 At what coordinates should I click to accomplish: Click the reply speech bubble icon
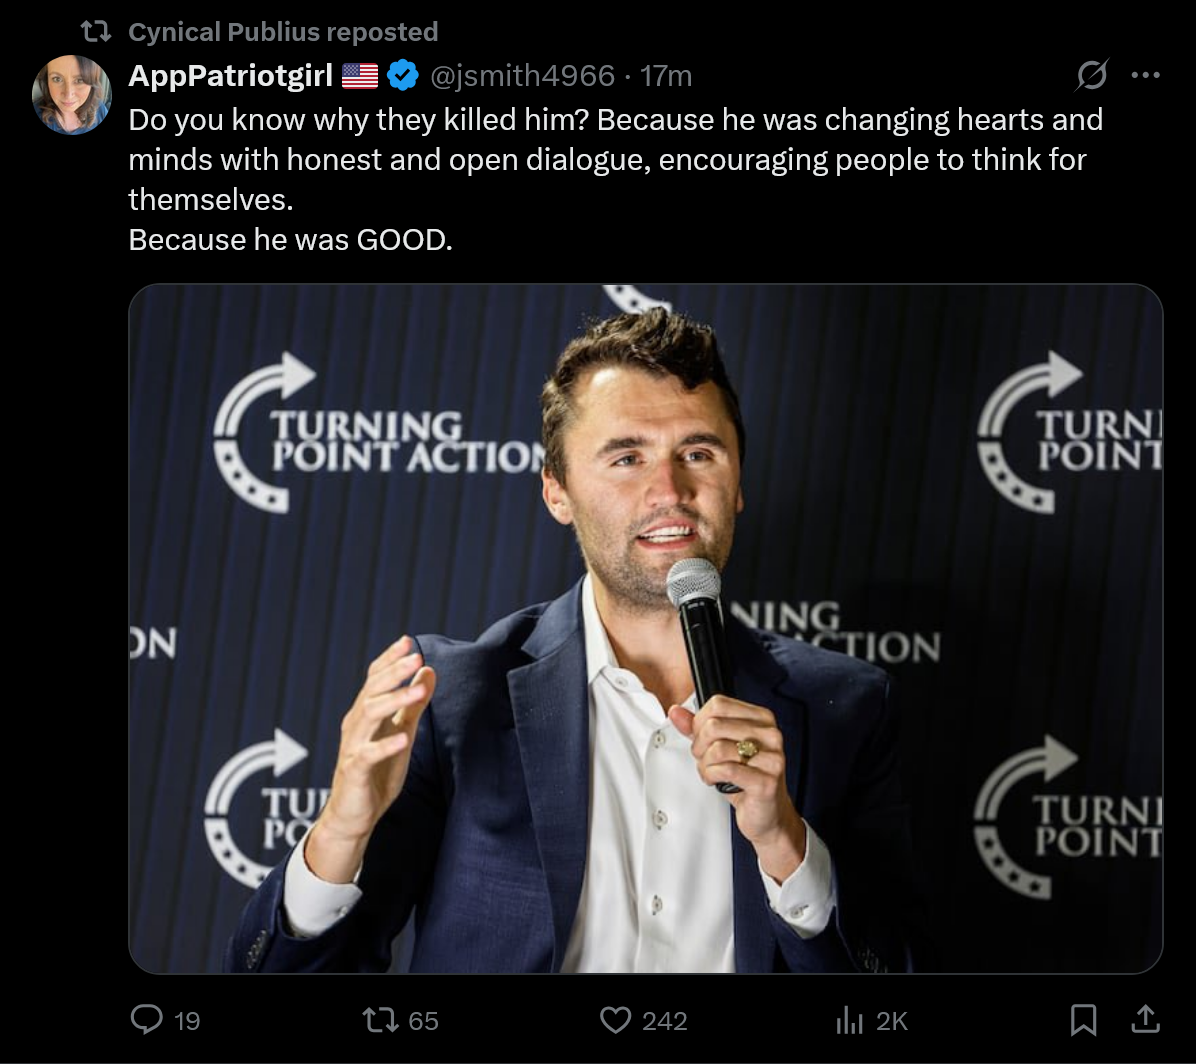tap(147, 1020)
